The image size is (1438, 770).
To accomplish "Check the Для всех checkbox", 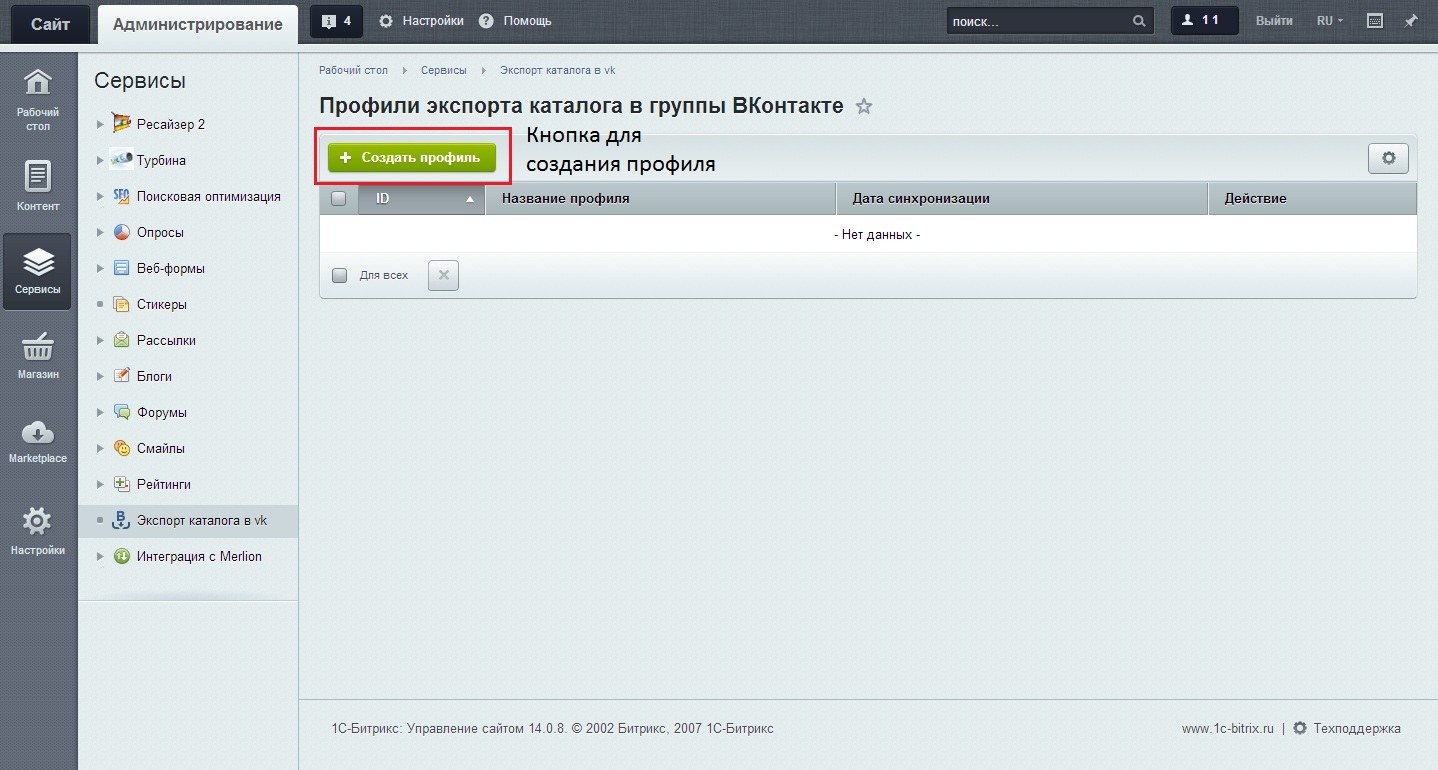I will [339, 275].
